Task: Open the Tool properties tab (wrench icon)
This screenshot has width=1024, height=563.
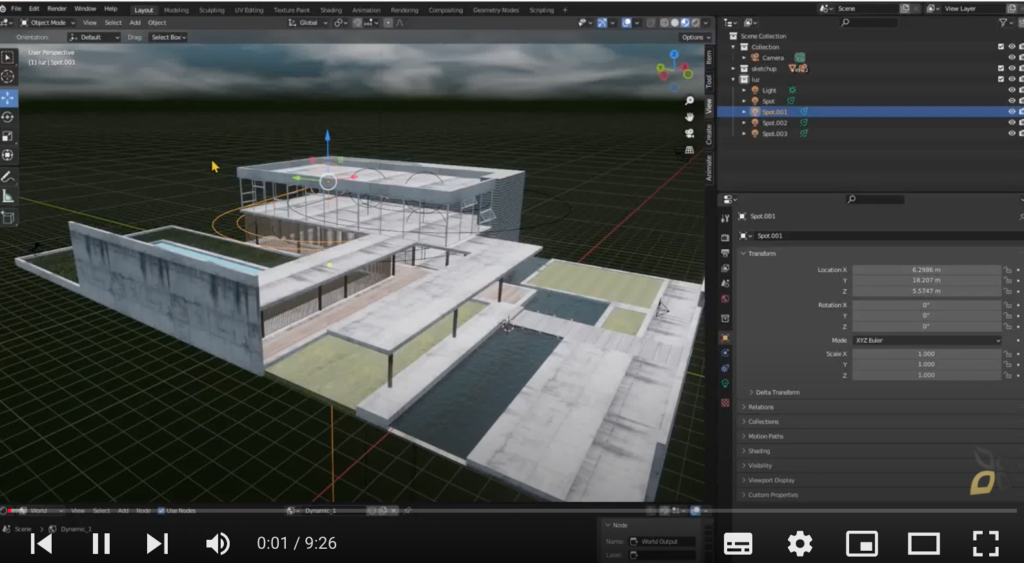Action: pyautogui.click(x=725, y=218)
